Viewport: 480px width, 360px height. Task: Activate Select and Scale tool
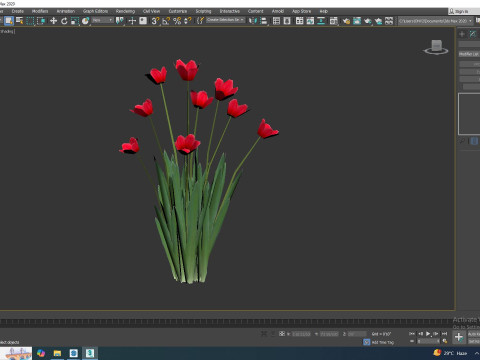tap(75, 21)
